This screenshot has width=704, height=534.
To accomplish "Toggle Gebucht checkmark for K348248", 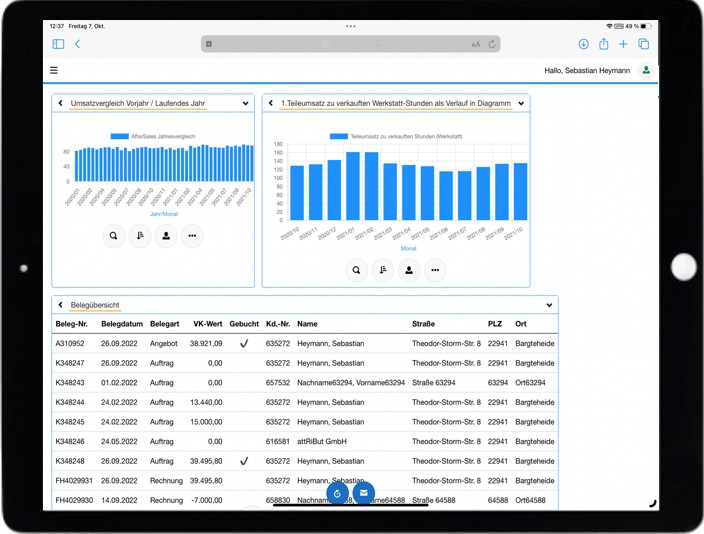I will point(243,462).
